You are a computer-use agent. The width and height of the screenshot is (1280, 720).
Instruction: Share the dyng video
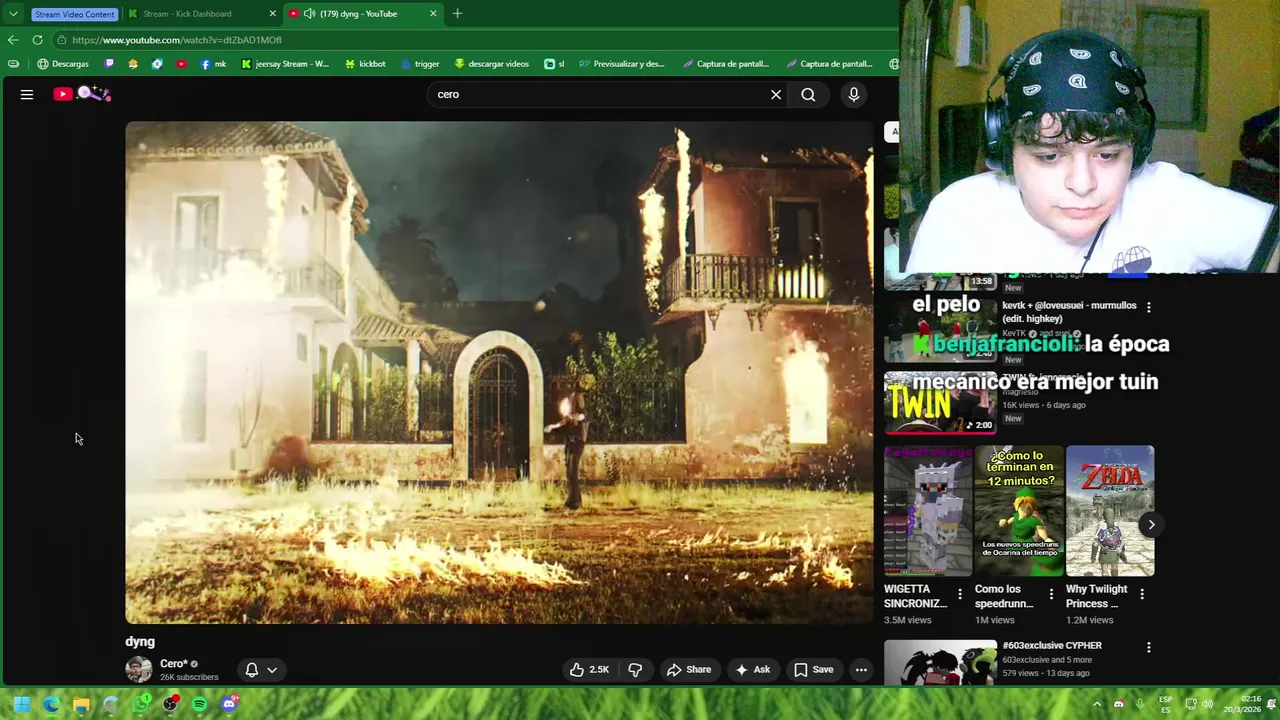pos(689,670)
